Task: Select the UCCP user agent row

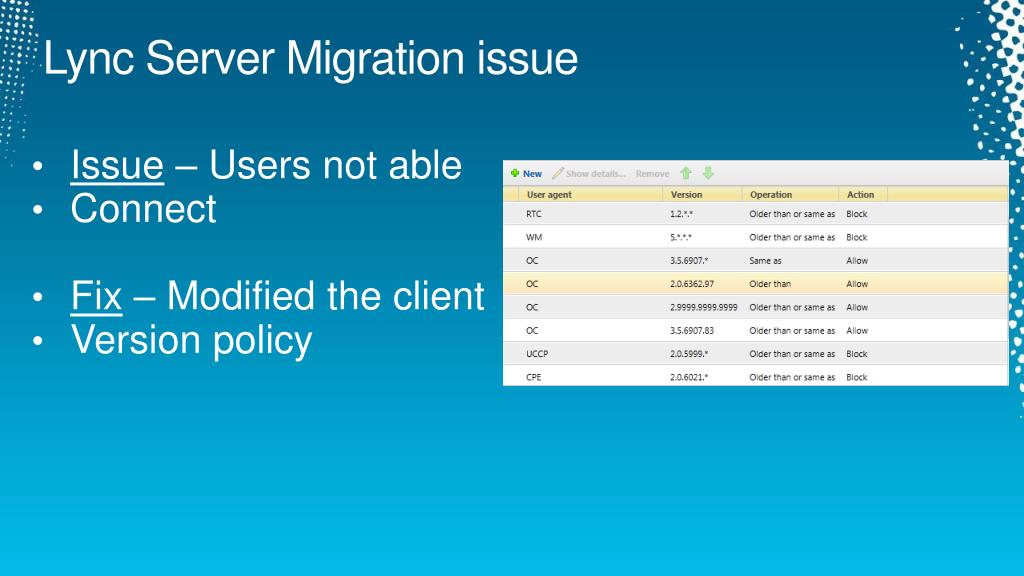Action: (756, 354)
